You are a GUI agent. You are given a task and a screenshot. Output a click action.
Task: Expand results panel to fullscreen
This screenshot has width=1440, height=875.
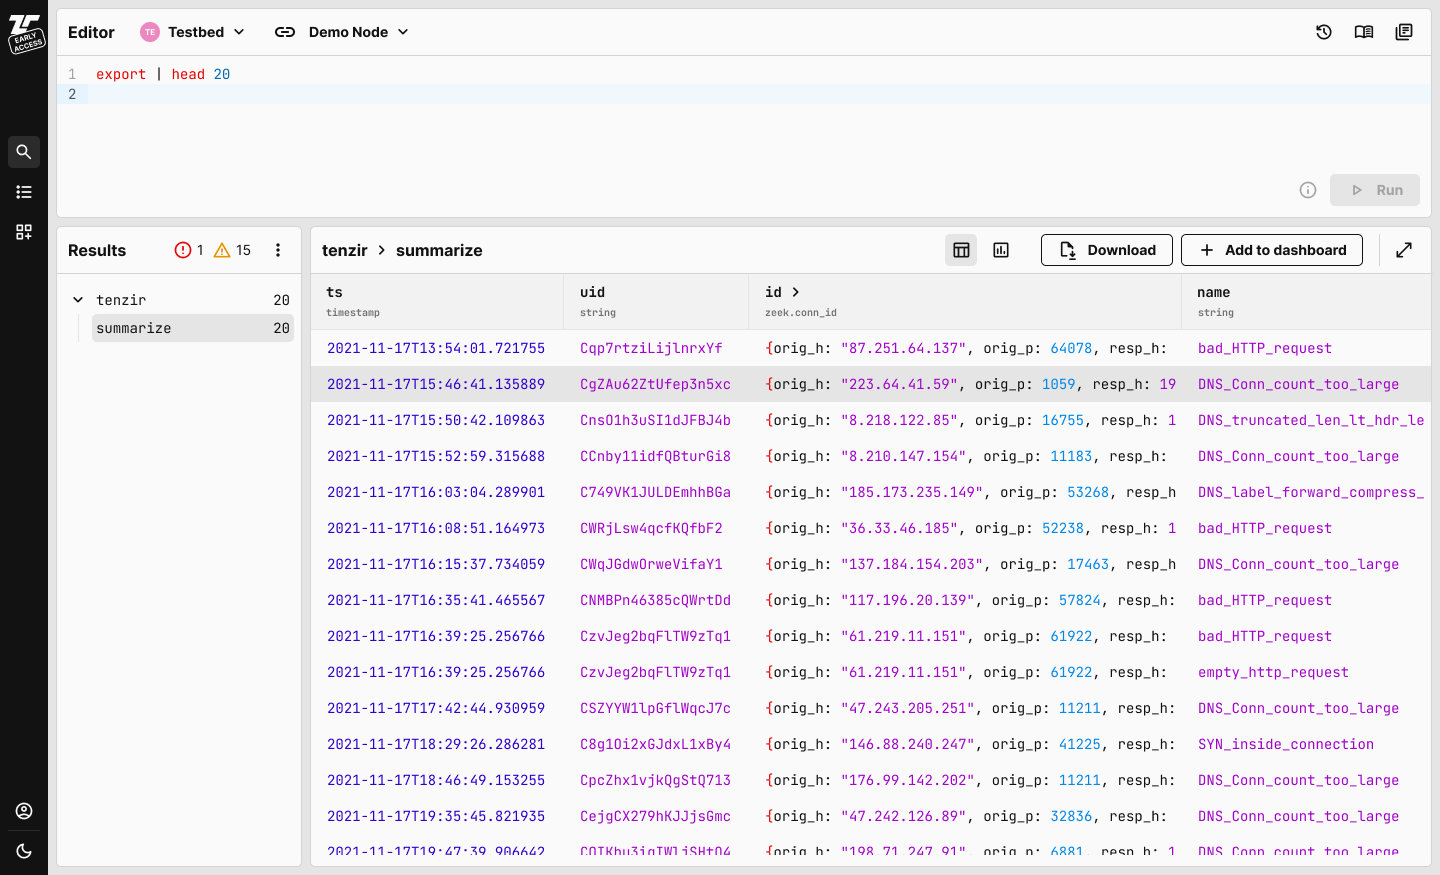pyautogui.click(x=1404, y=250)
